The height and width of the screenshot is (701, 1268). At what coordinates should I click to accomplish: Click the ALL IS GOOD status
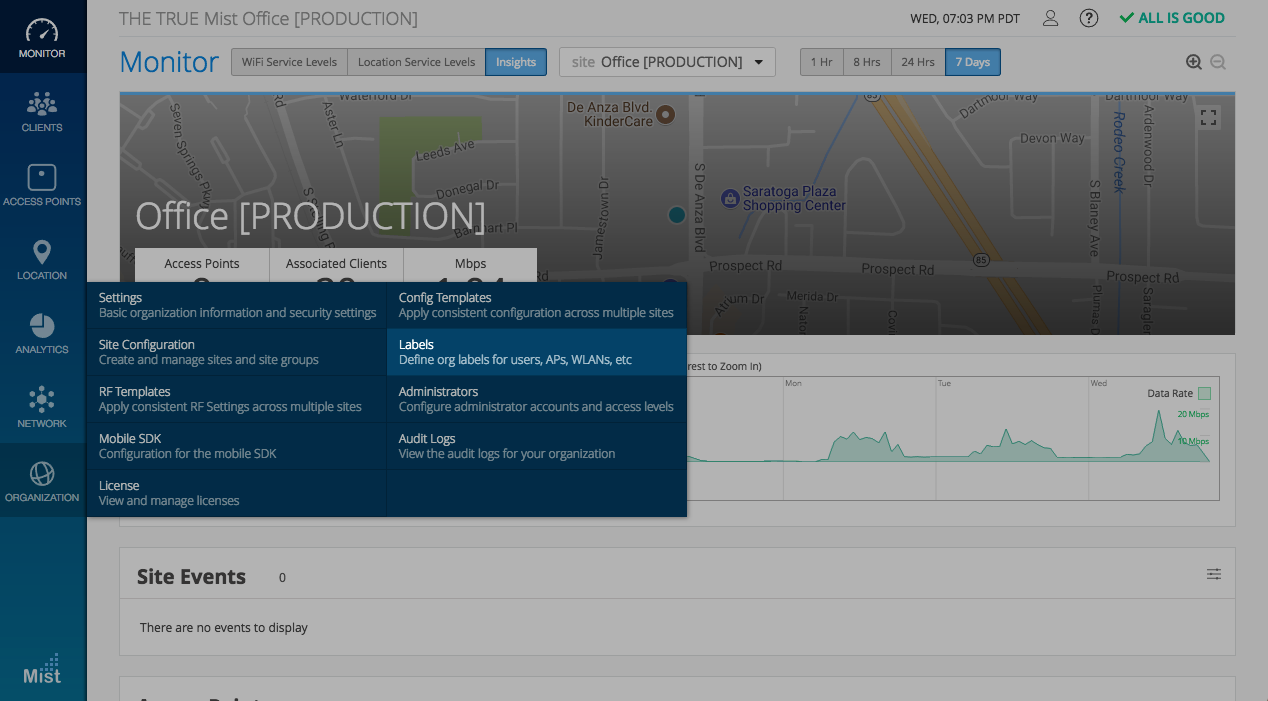(1171, 18)
